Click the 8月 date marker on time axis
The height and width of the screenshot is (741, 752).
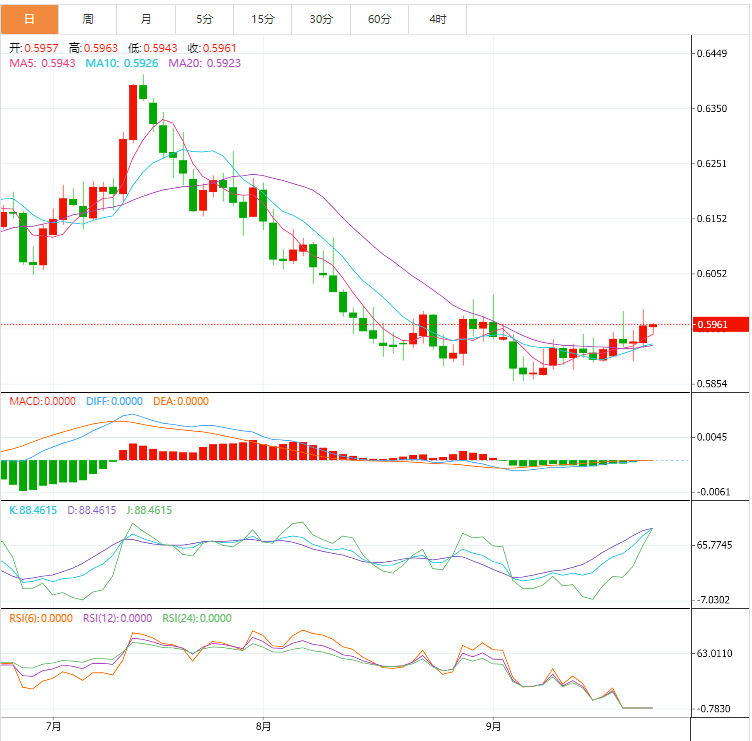(x=263, y=726)
